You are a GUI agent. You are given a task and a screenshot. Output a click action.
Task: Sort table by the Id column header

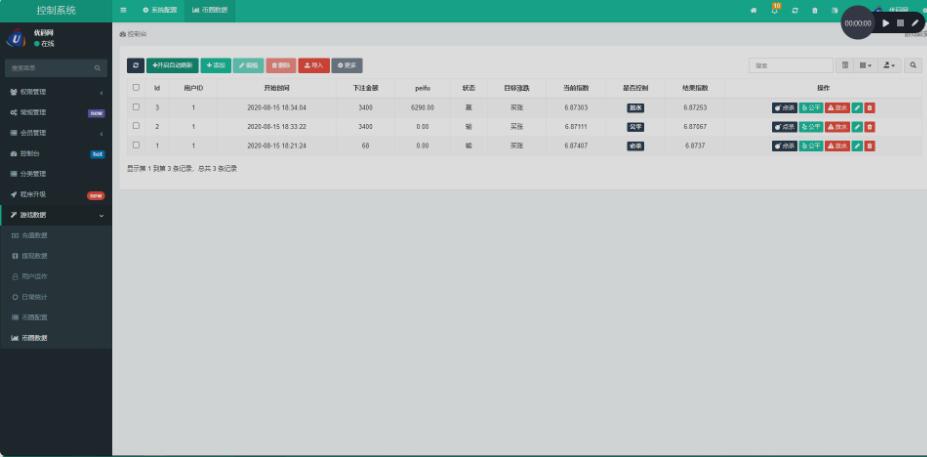157,88
